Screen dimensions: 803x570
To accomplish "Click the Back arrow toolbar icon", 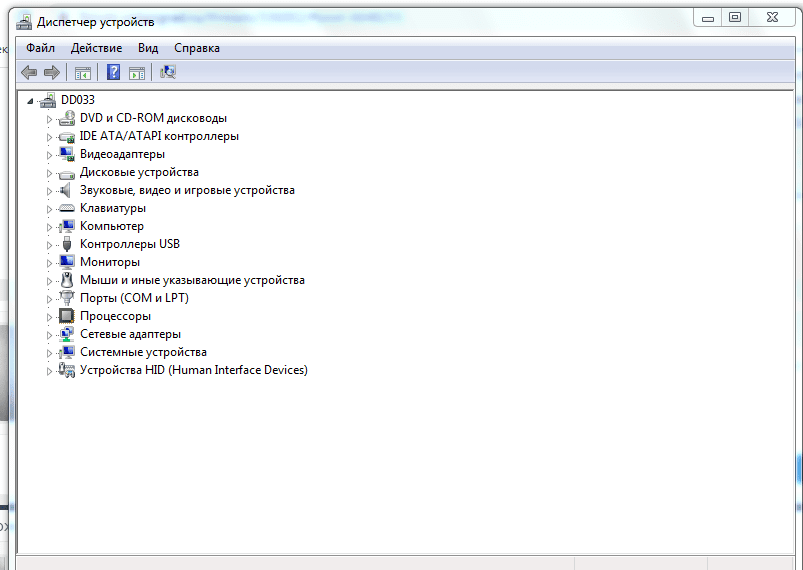I will pos(29,72).
